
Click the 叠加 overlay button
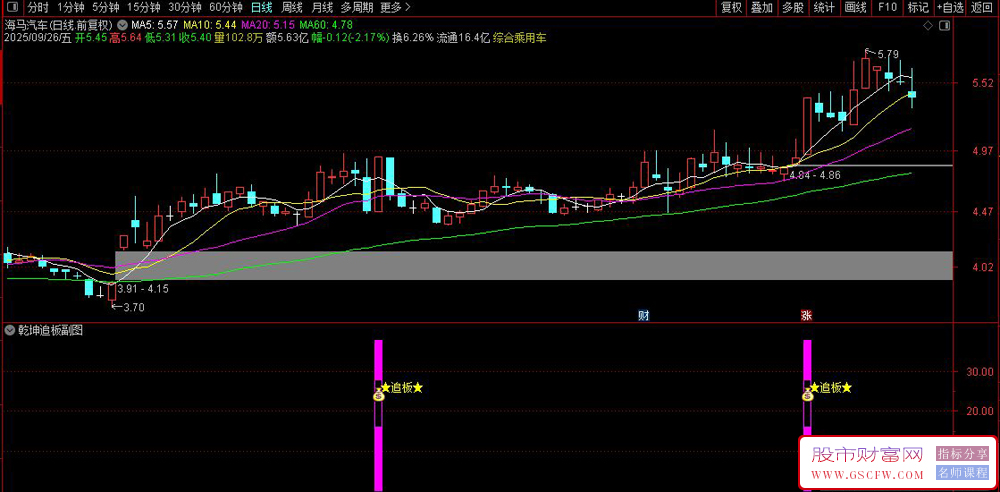762,8
